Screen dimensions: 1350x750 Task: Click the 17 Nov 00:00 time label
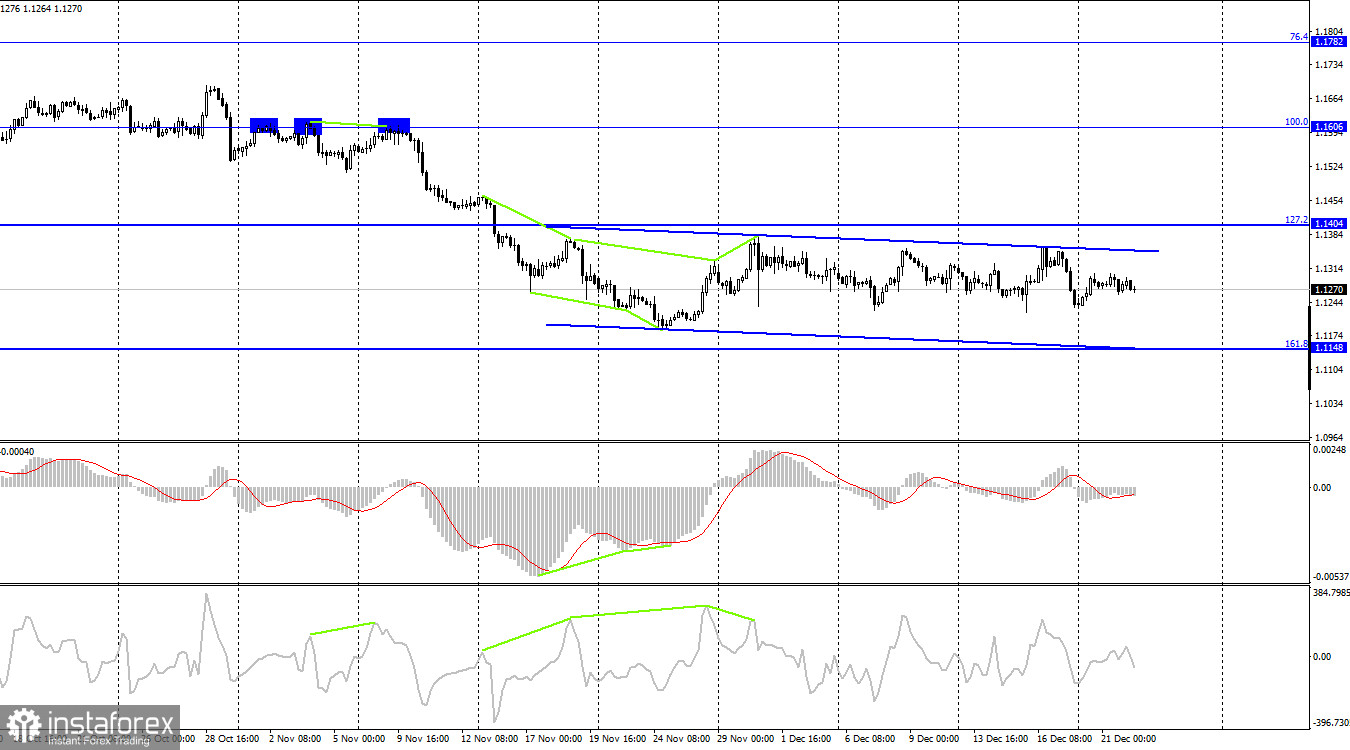pos(551,739)
